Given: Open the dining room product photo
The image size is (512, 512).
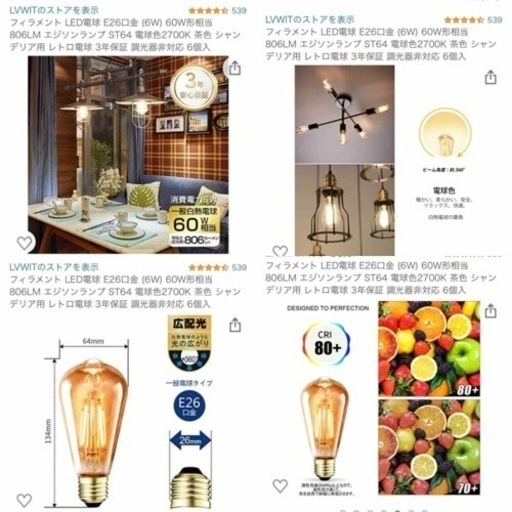Looking at the screenshot, I should [x=128, y=155].
